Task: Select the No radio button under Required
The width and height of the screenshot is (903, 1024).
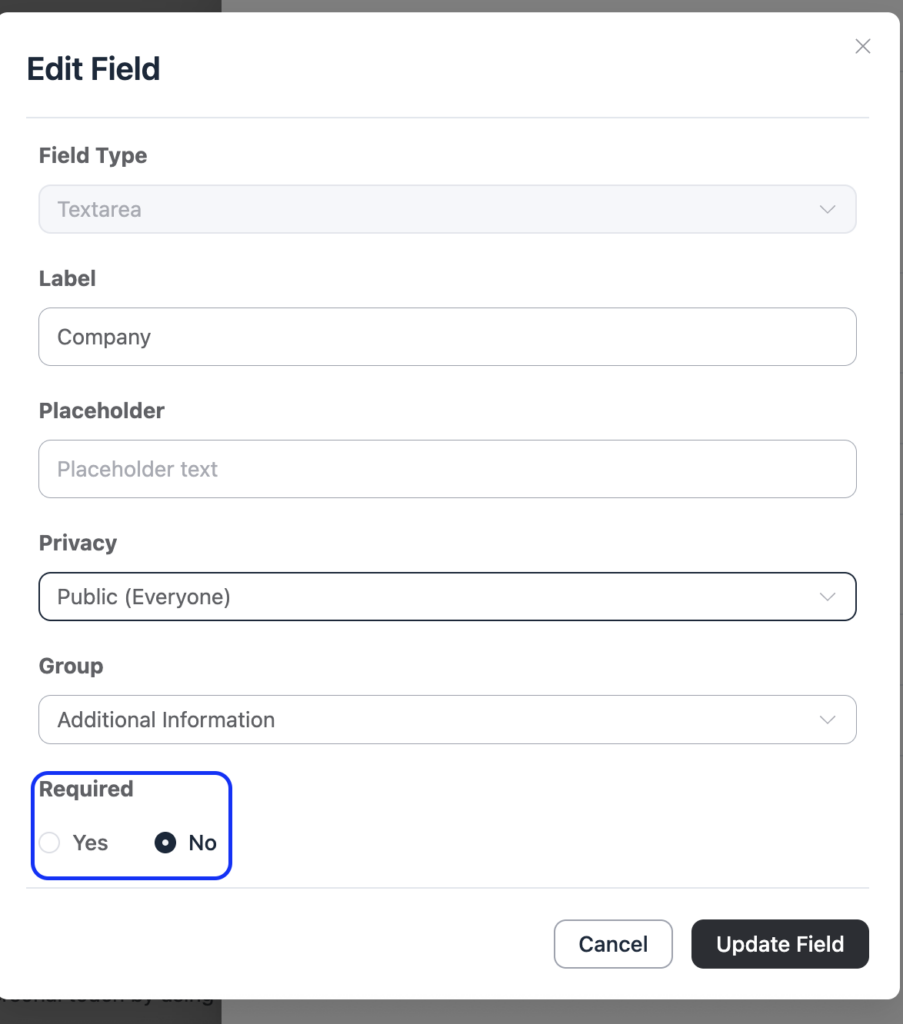Action: [165, 843]
